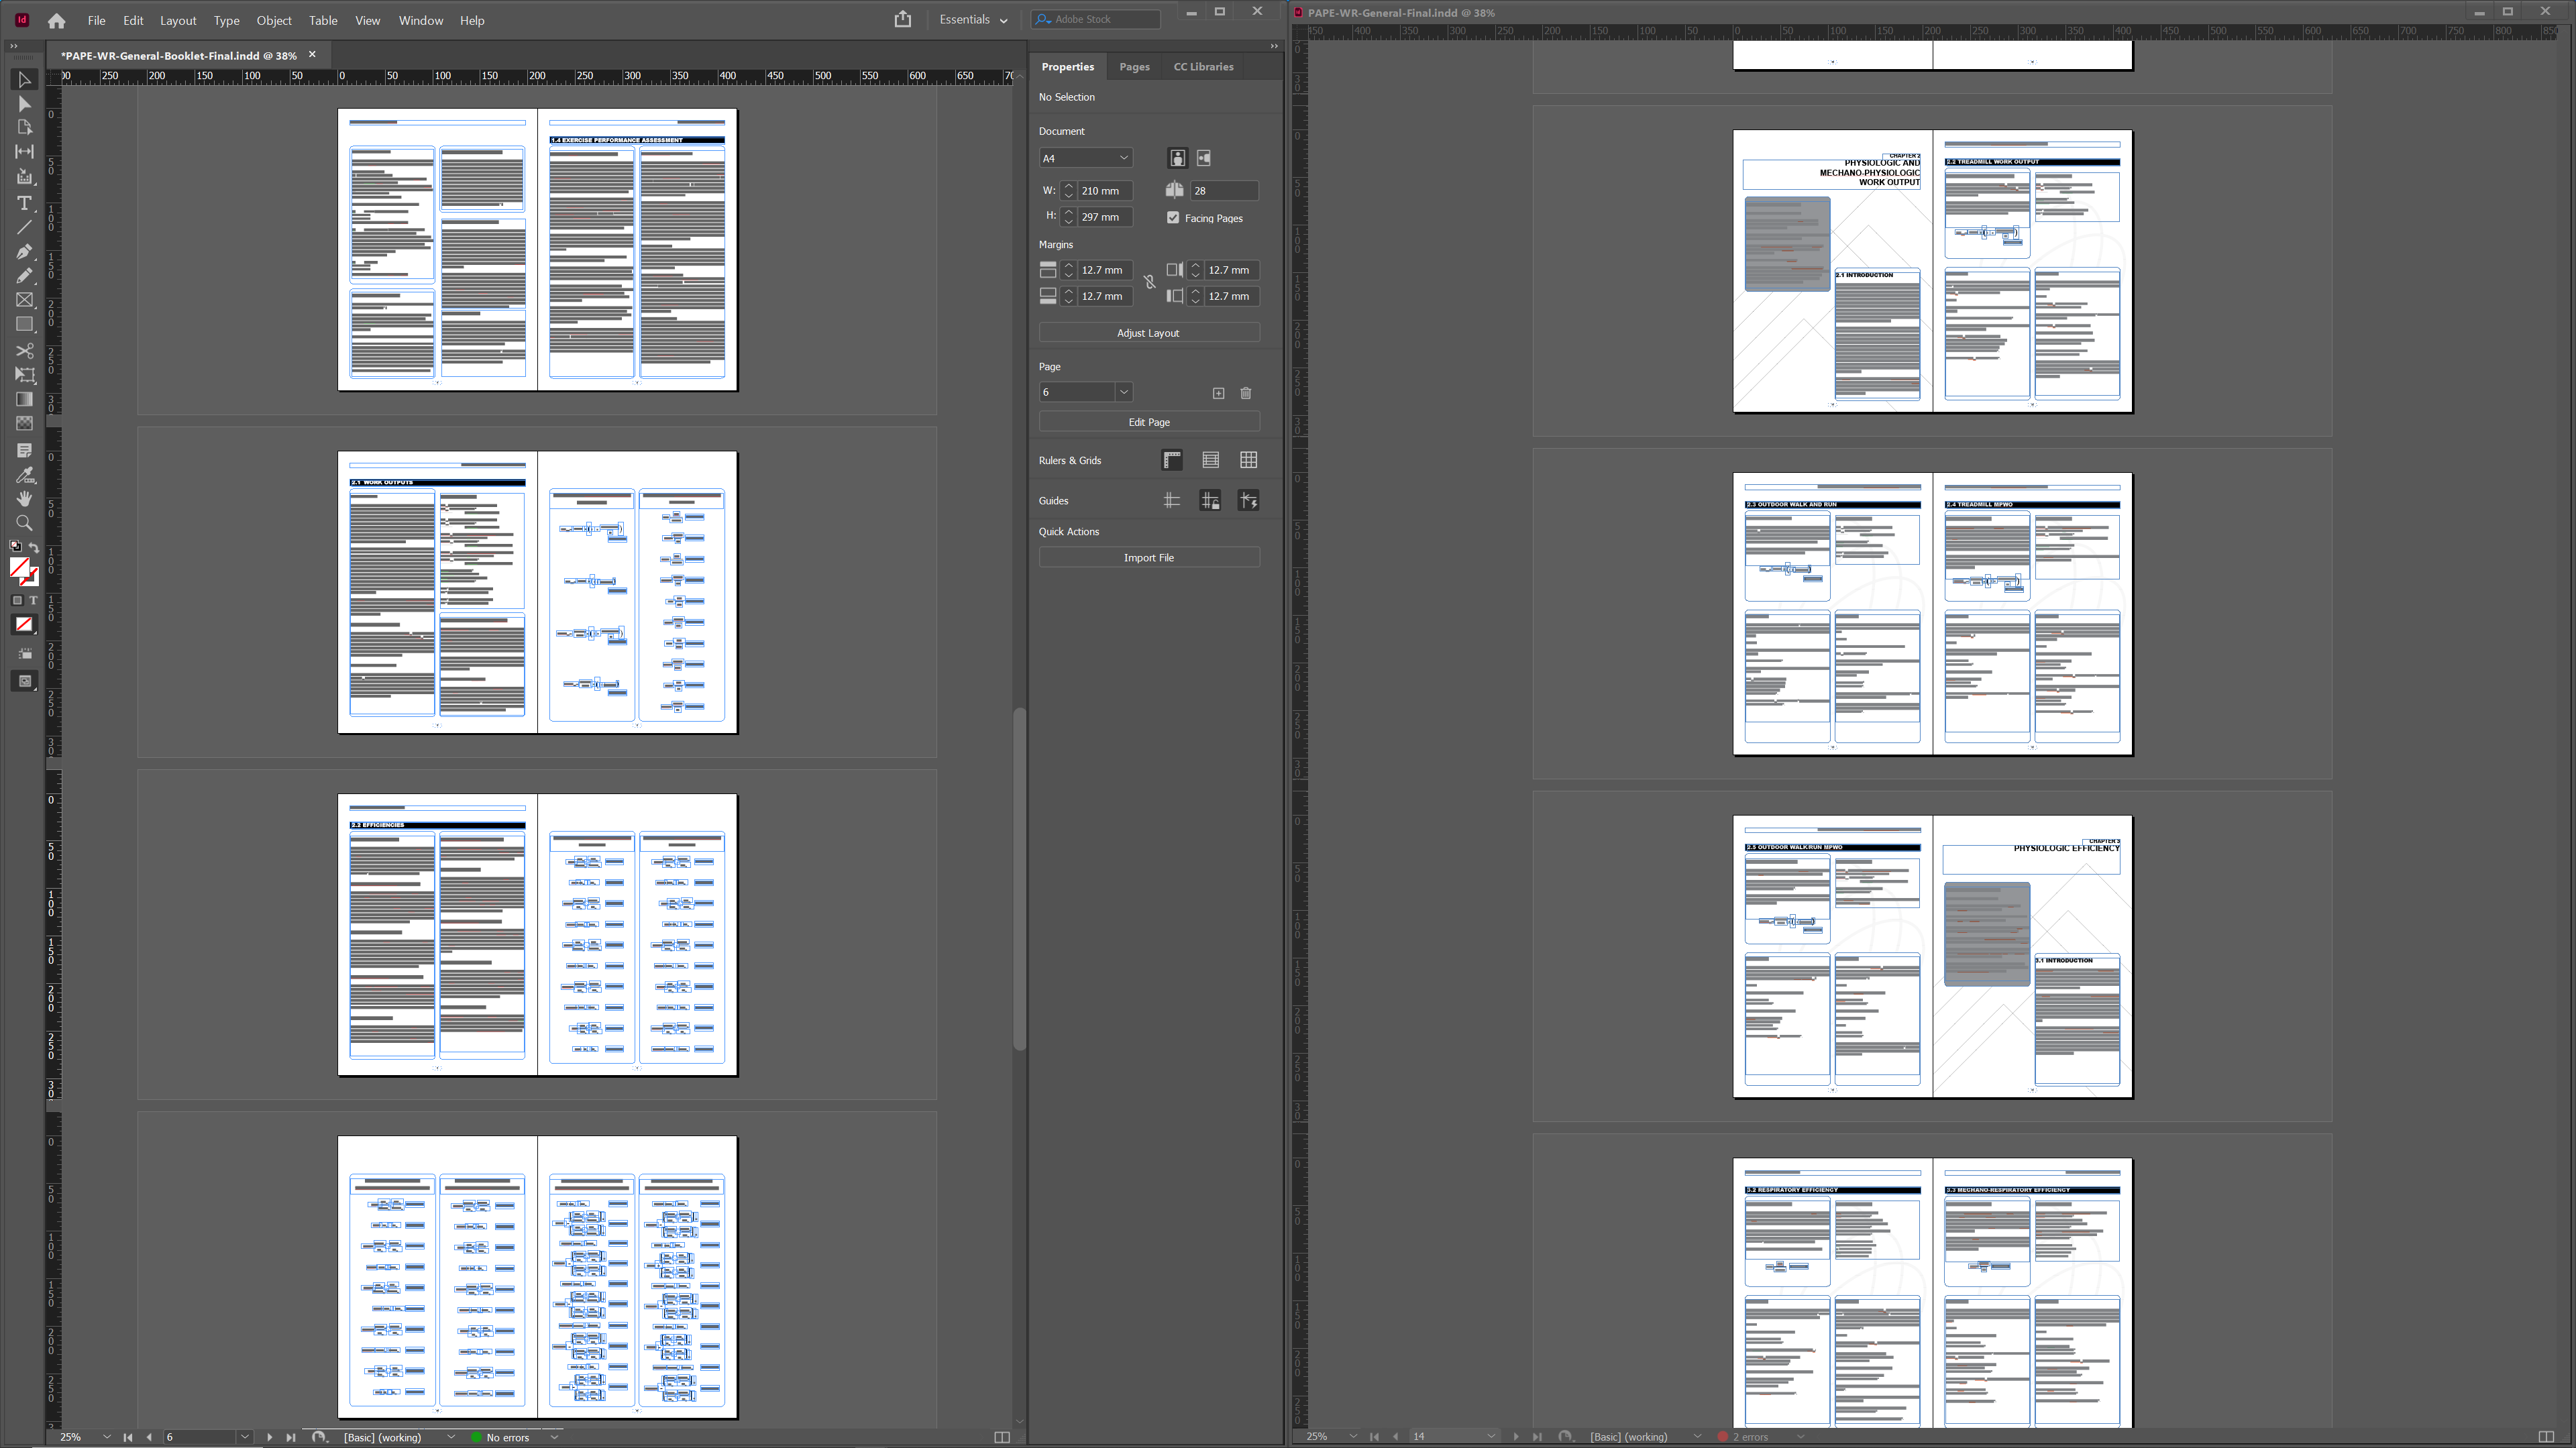Toggle margin link chain icon

(x=1150, y=283)
